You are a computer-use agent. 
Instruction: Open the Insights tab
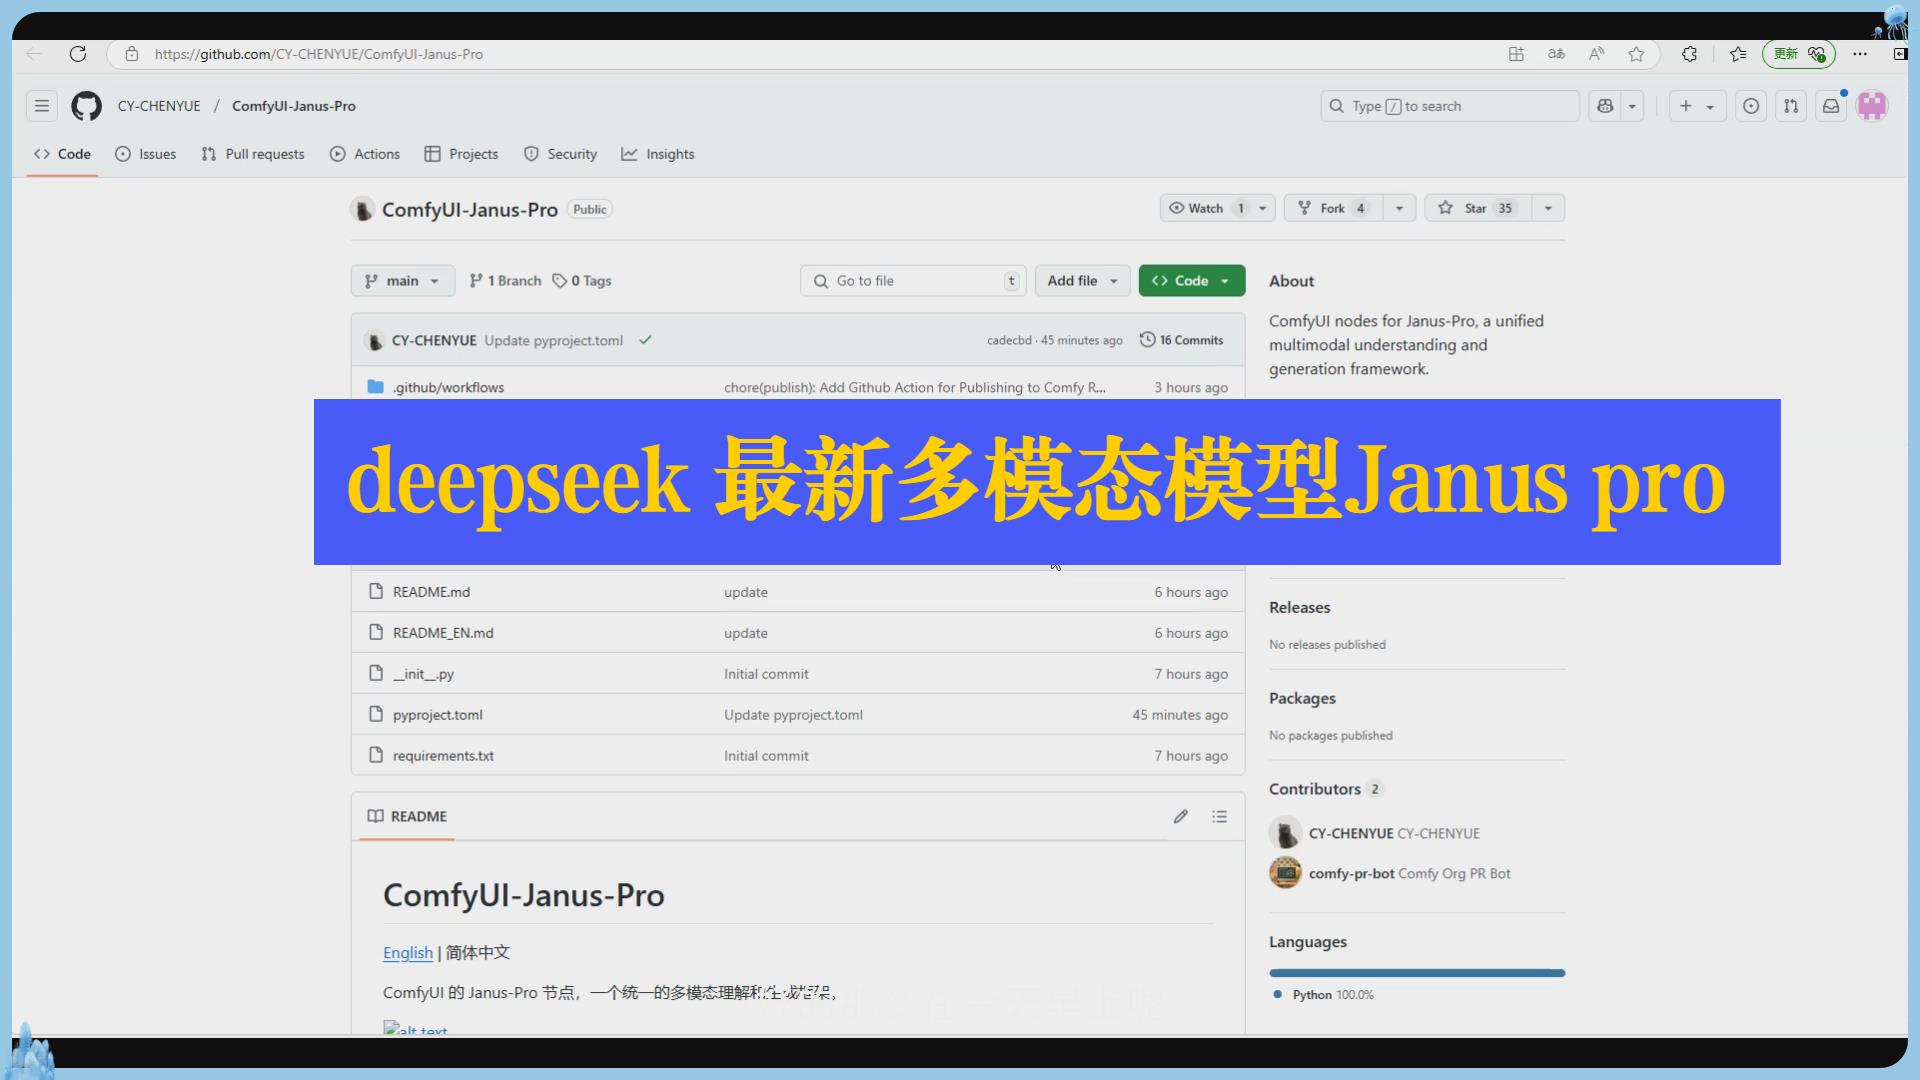click(658, 154)
